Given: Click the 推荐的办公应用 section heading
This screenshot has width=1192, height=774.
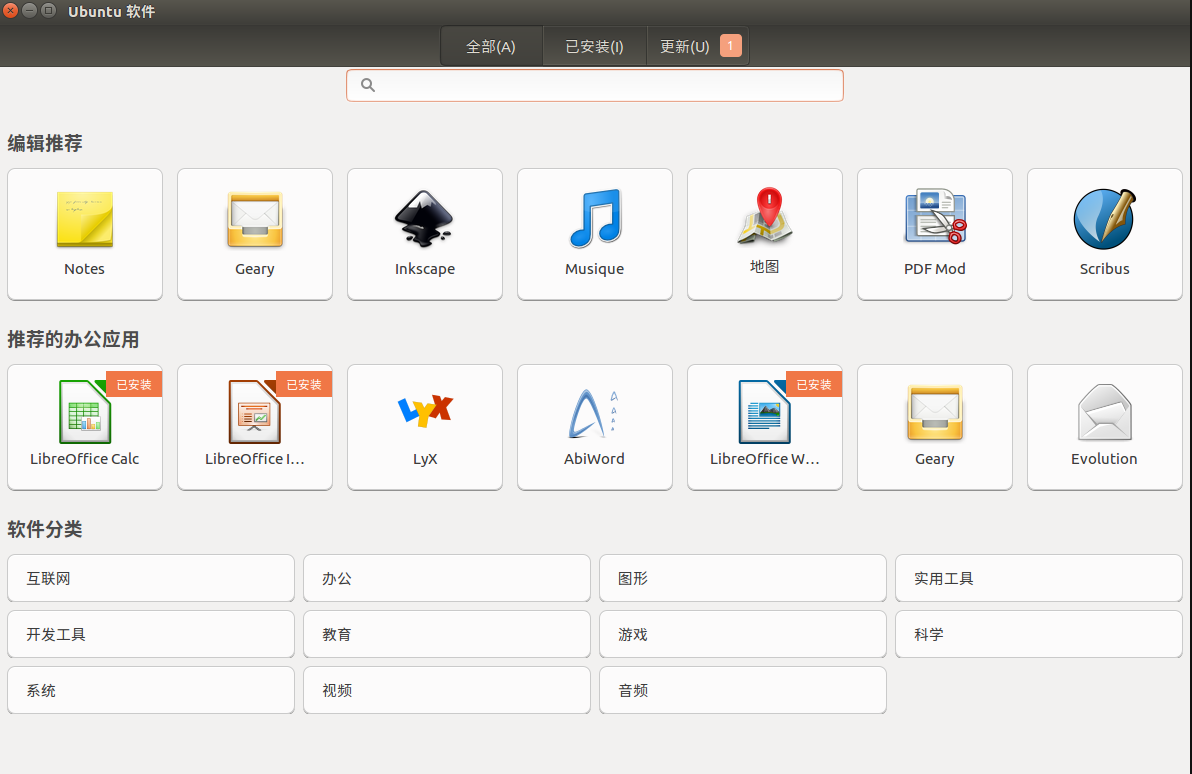Looking at the screenshot, I should tap(73, 339).
